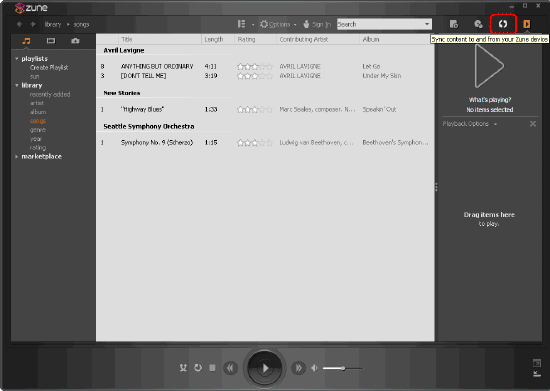This screenshot has width=550, height=391.
Task: Skip to the next track
Action: tap(299, 368)
